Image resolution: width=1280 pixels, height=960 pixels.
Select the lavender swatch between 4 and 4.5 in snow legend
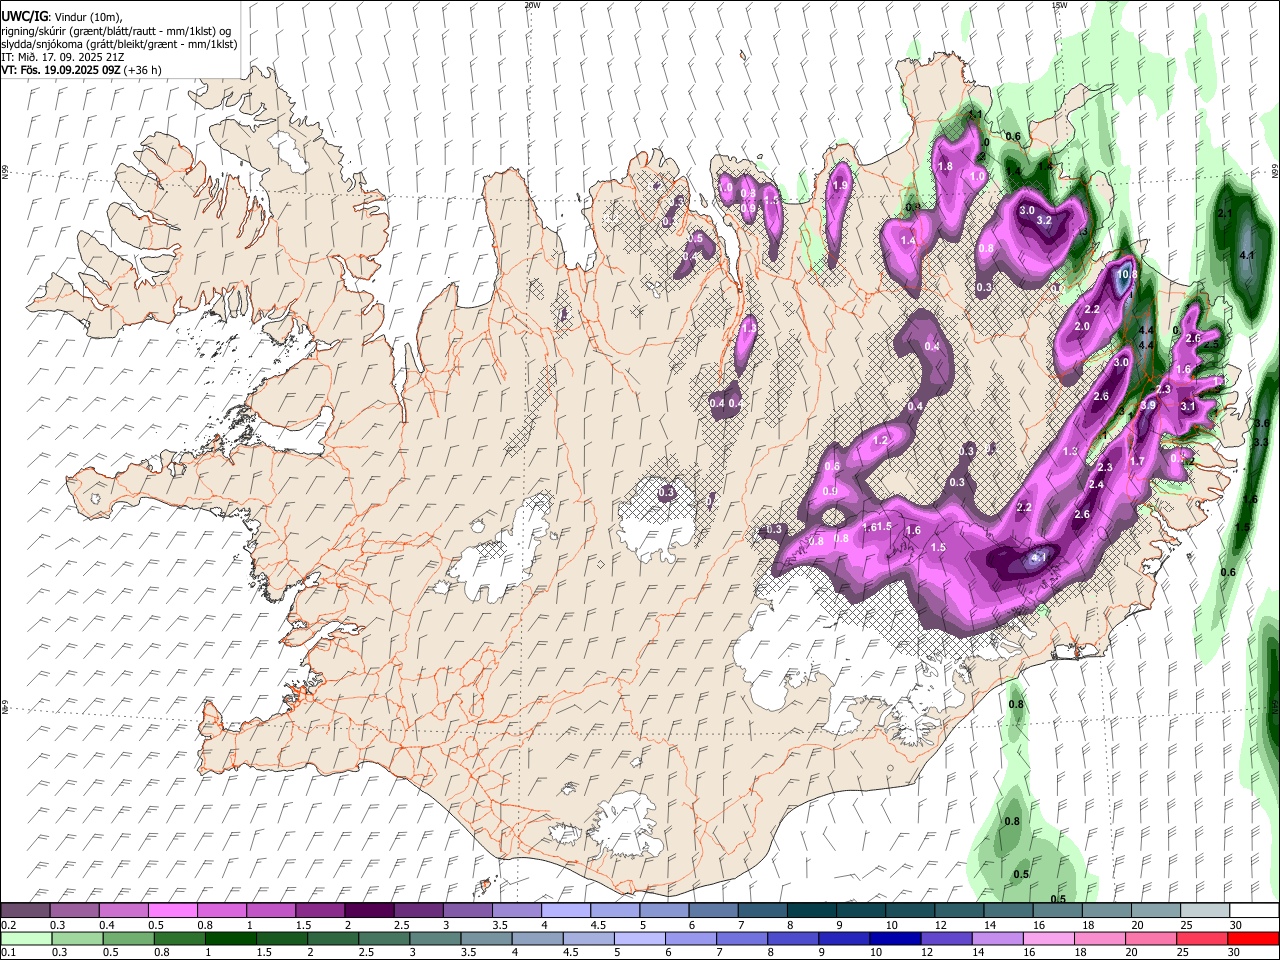565,910
